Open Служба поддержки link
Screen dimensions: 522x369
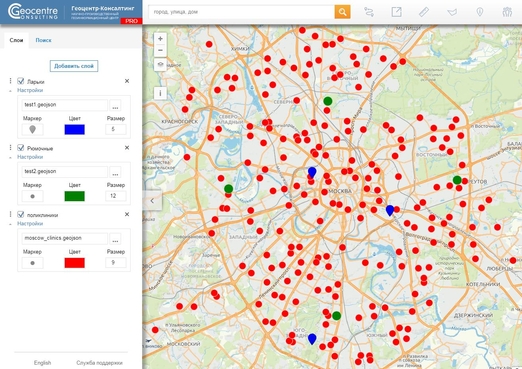click(x=99, y=363)
